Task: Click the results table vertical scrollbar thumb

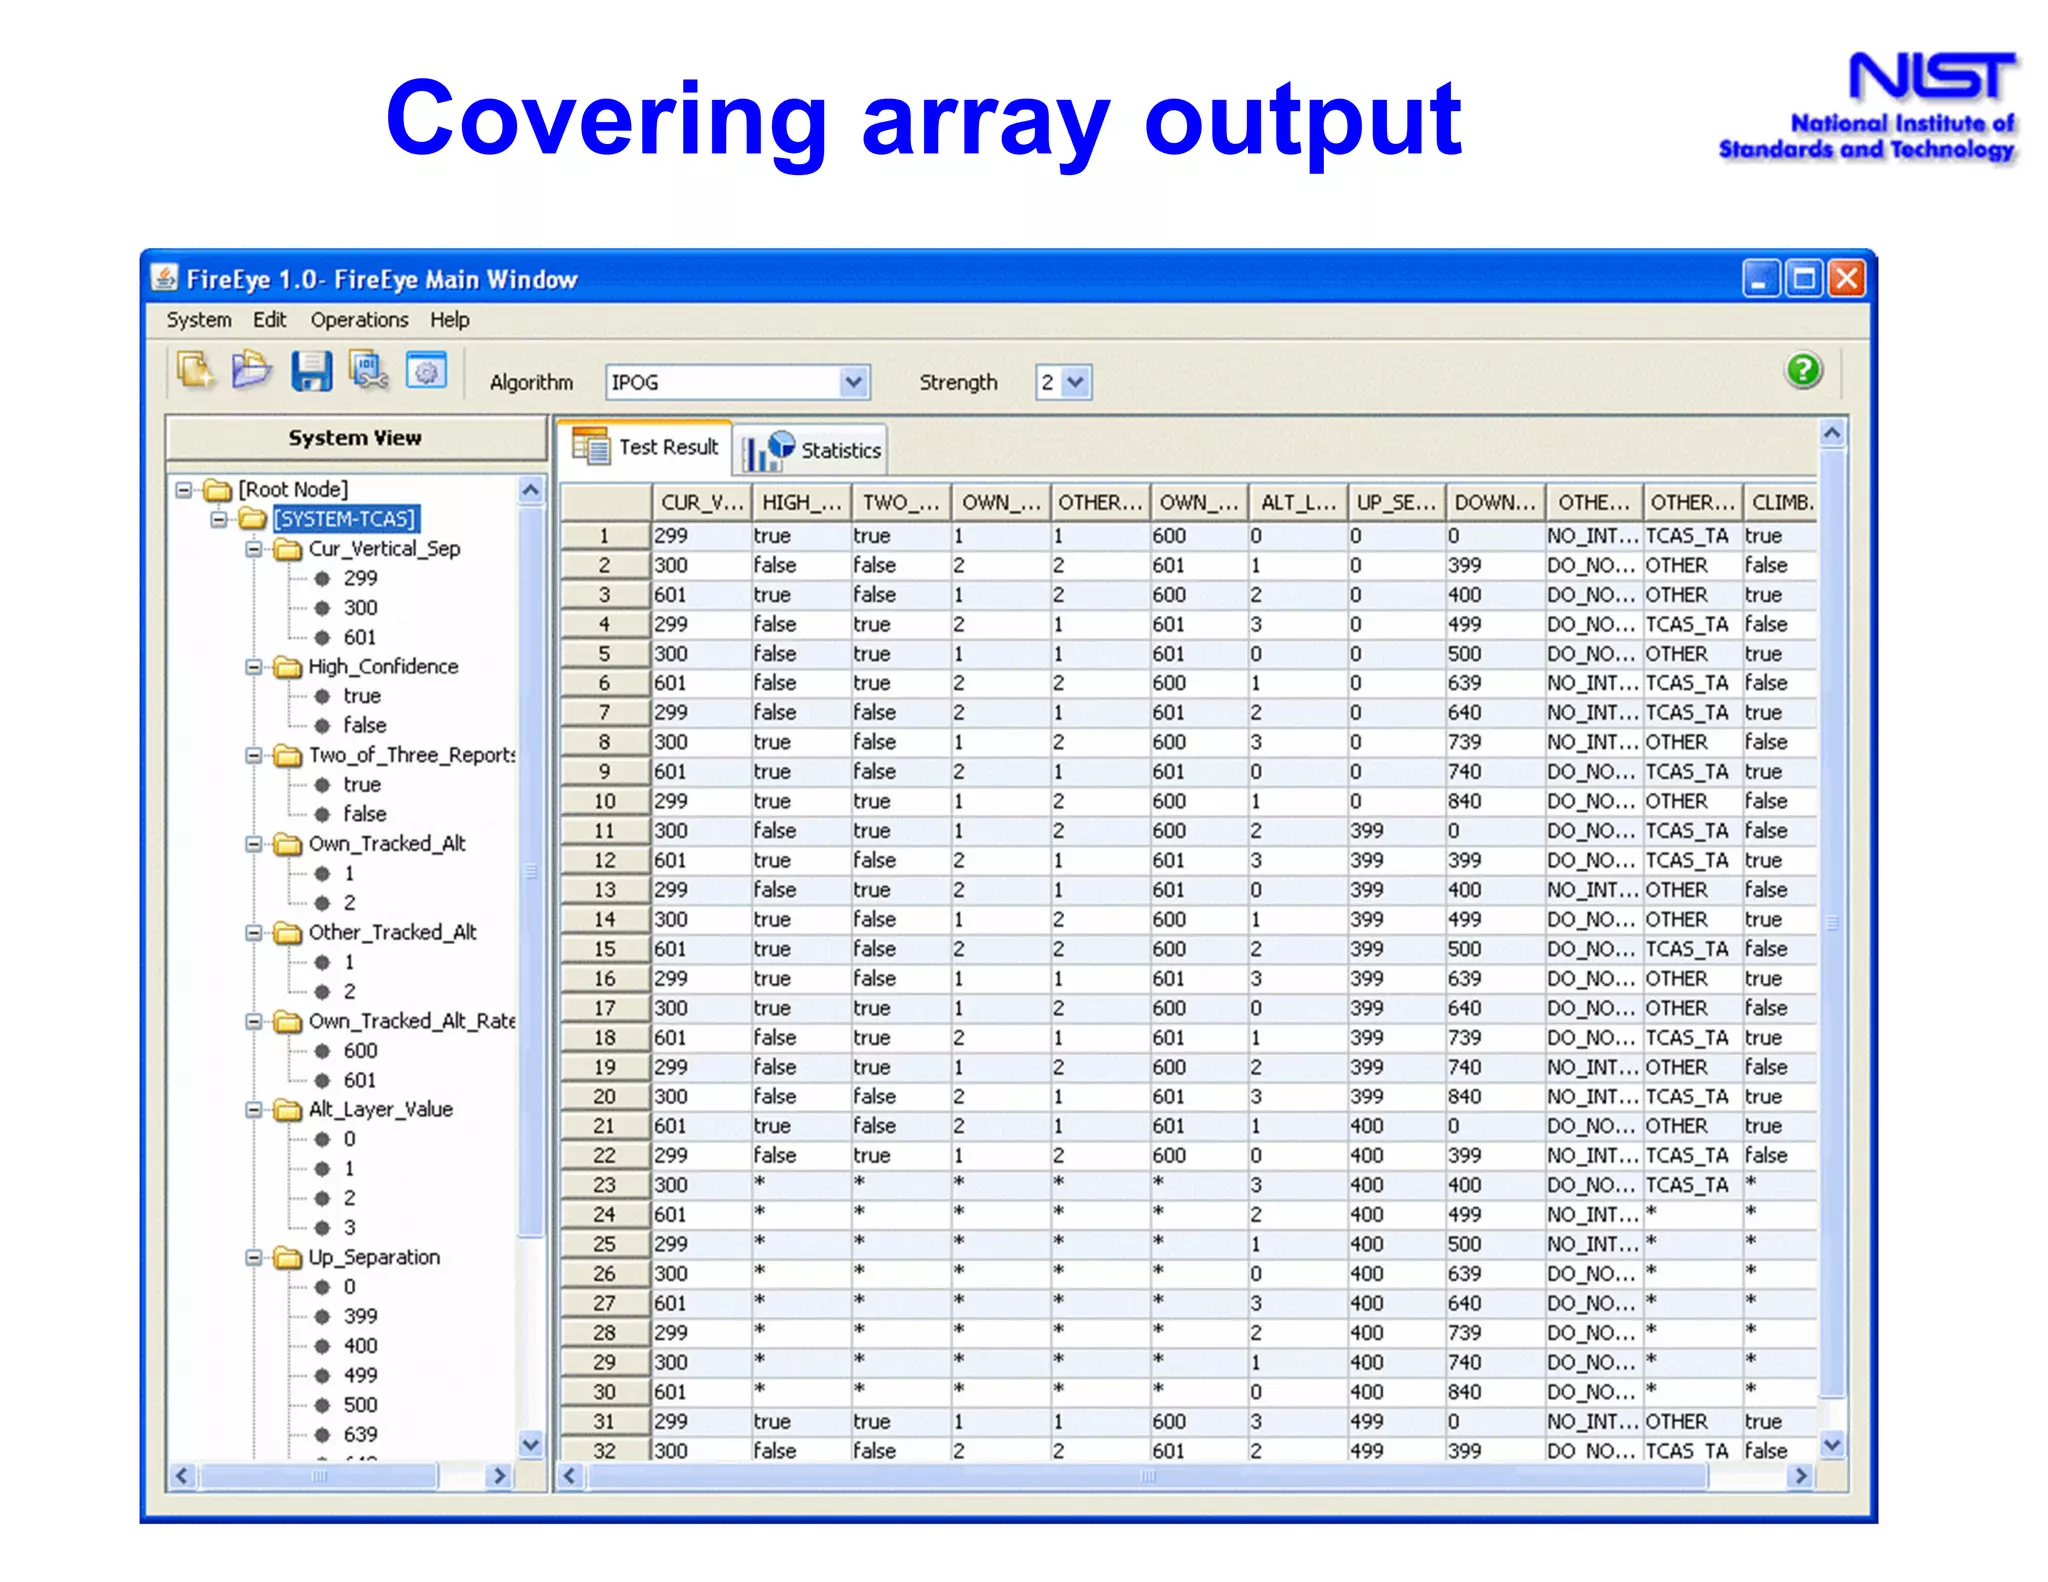Action: 1831,923
